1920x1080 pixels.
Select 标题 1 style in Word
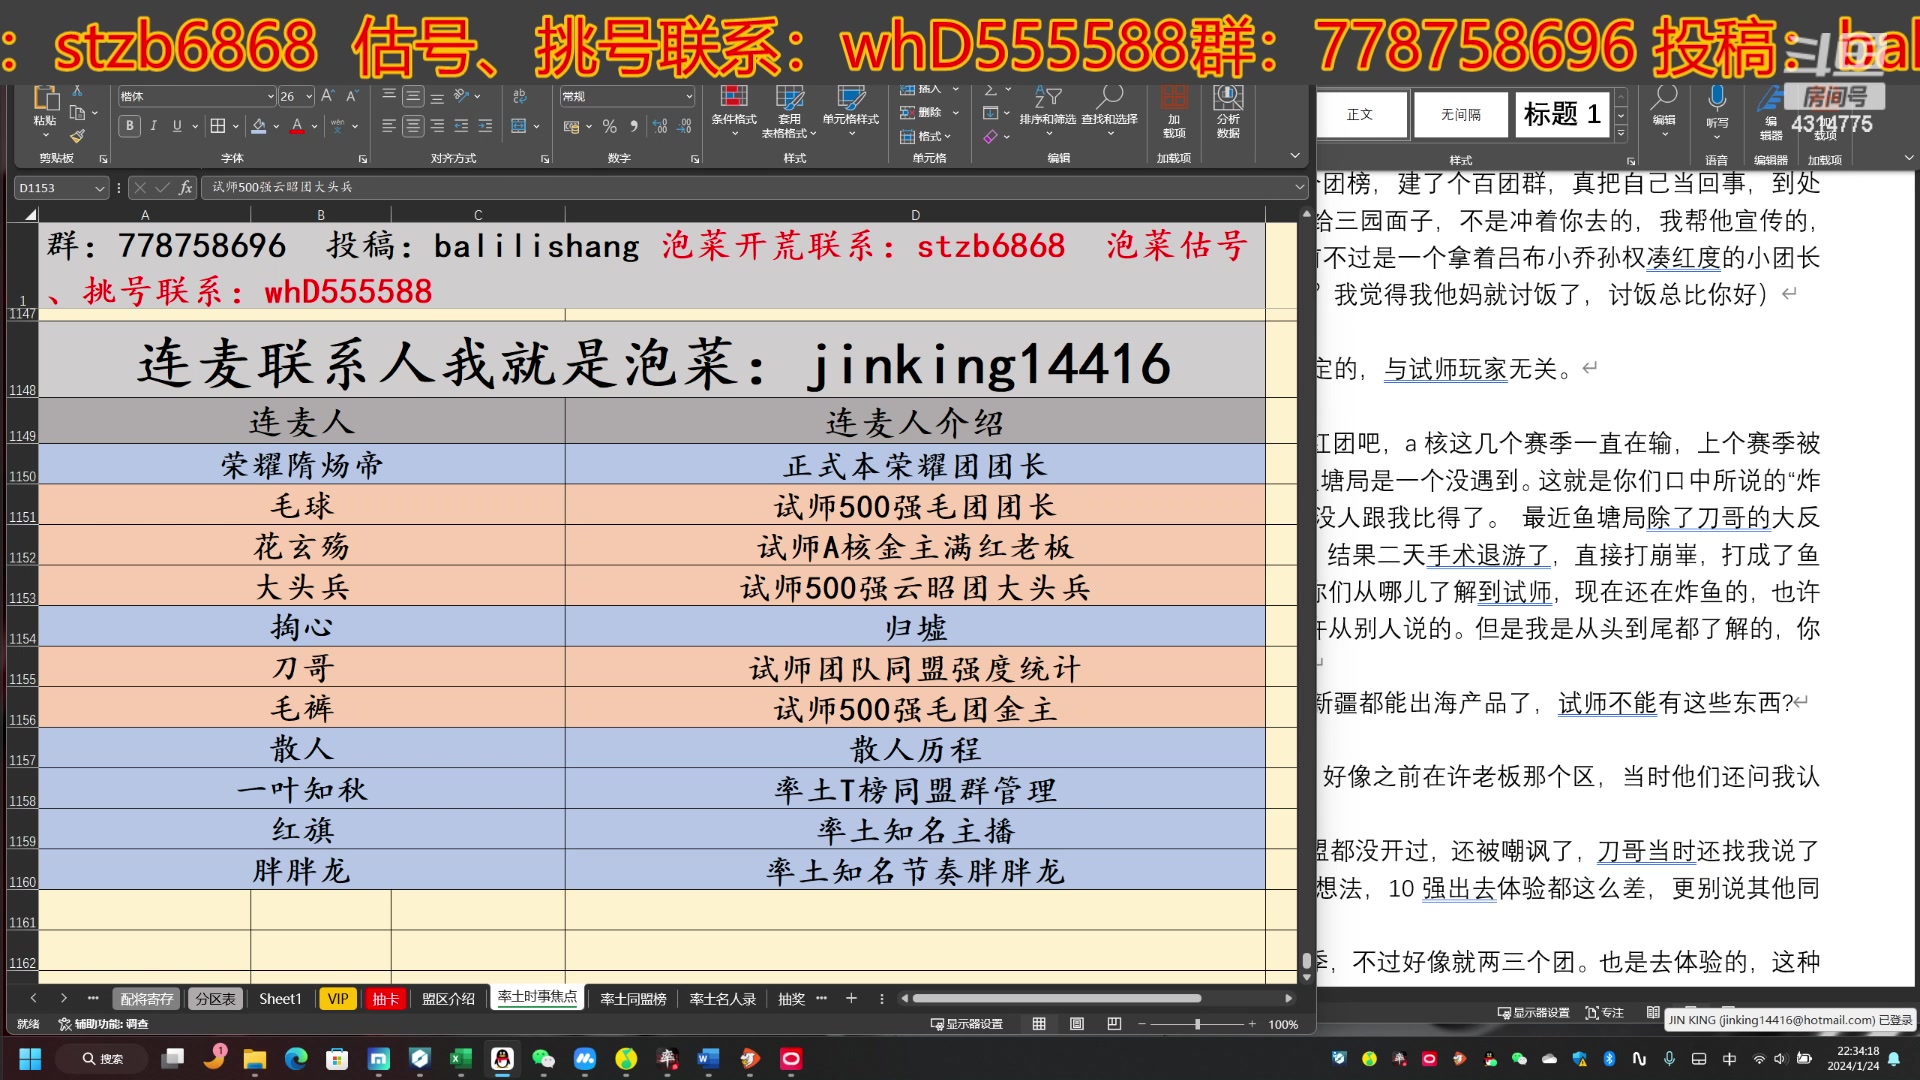tap(1562, 114)
